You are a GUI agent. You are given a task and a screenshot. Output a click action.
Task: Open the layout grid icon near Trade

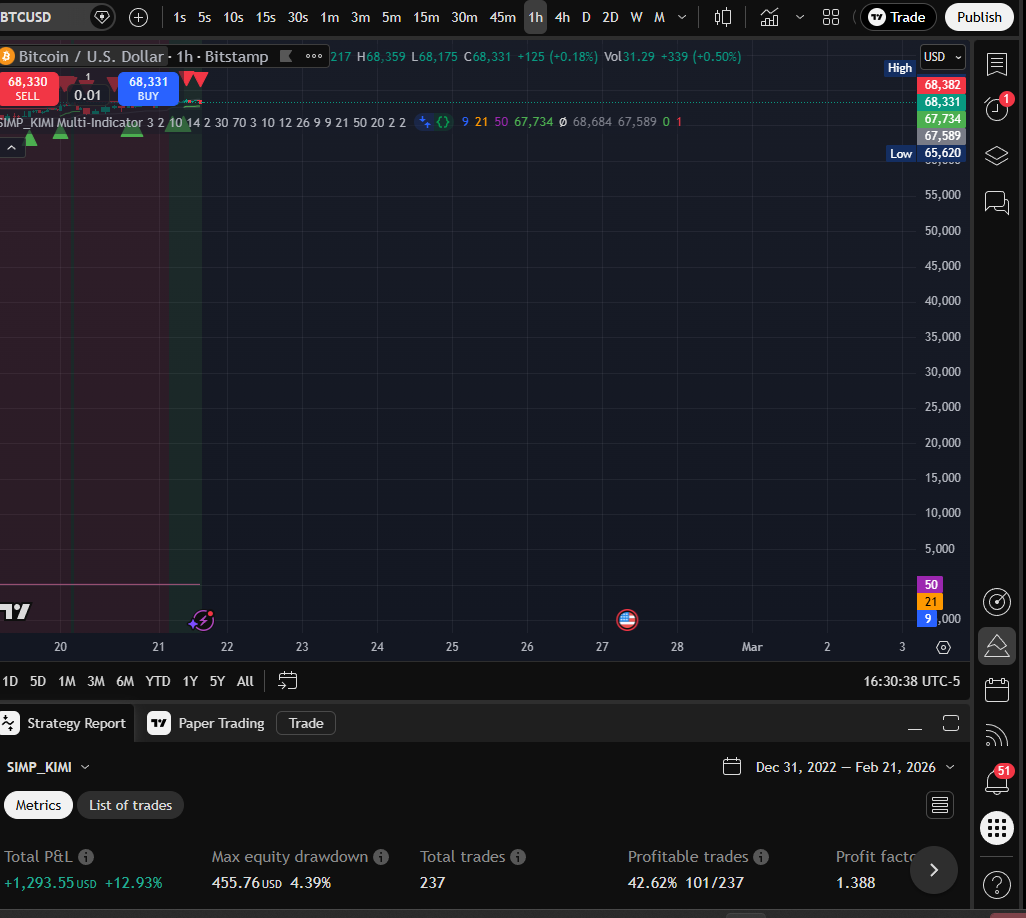click(831, 17)
